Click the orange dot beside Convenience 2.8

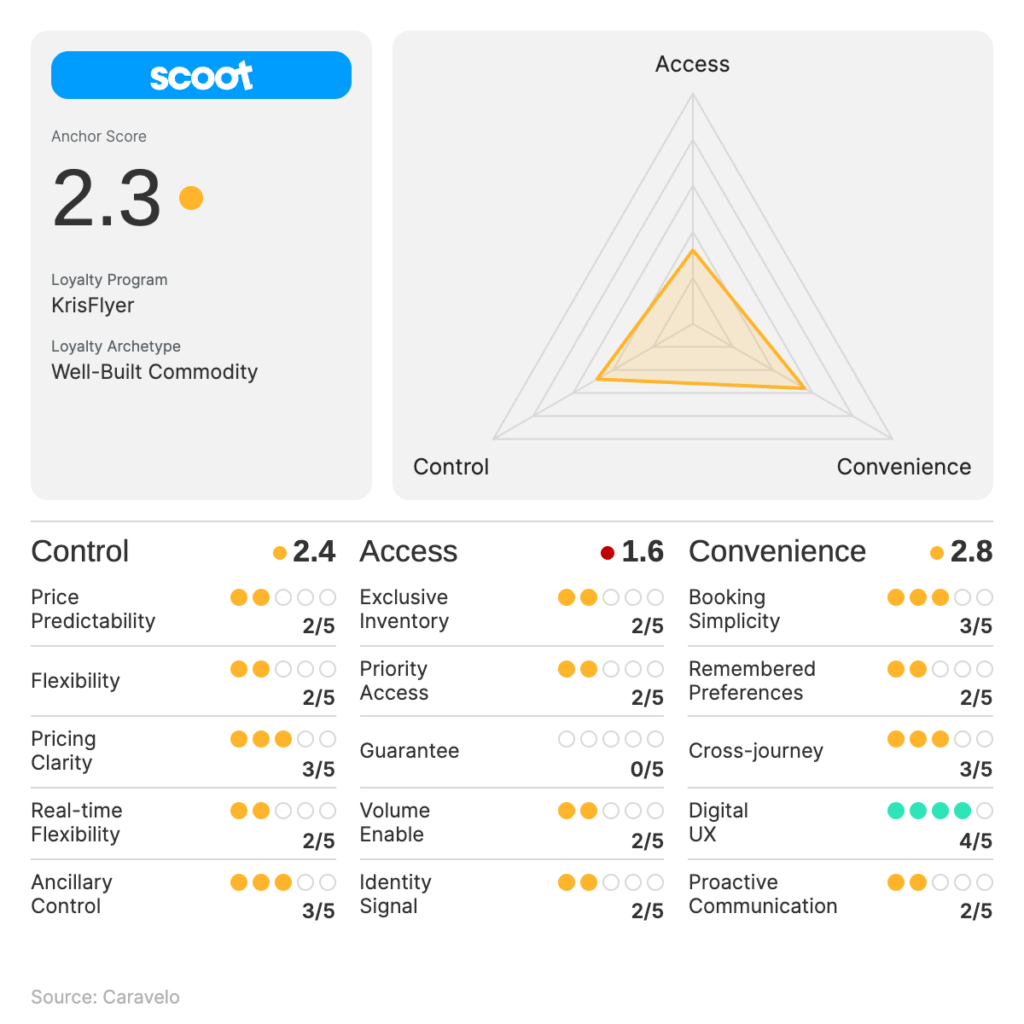tap(936, 553)
